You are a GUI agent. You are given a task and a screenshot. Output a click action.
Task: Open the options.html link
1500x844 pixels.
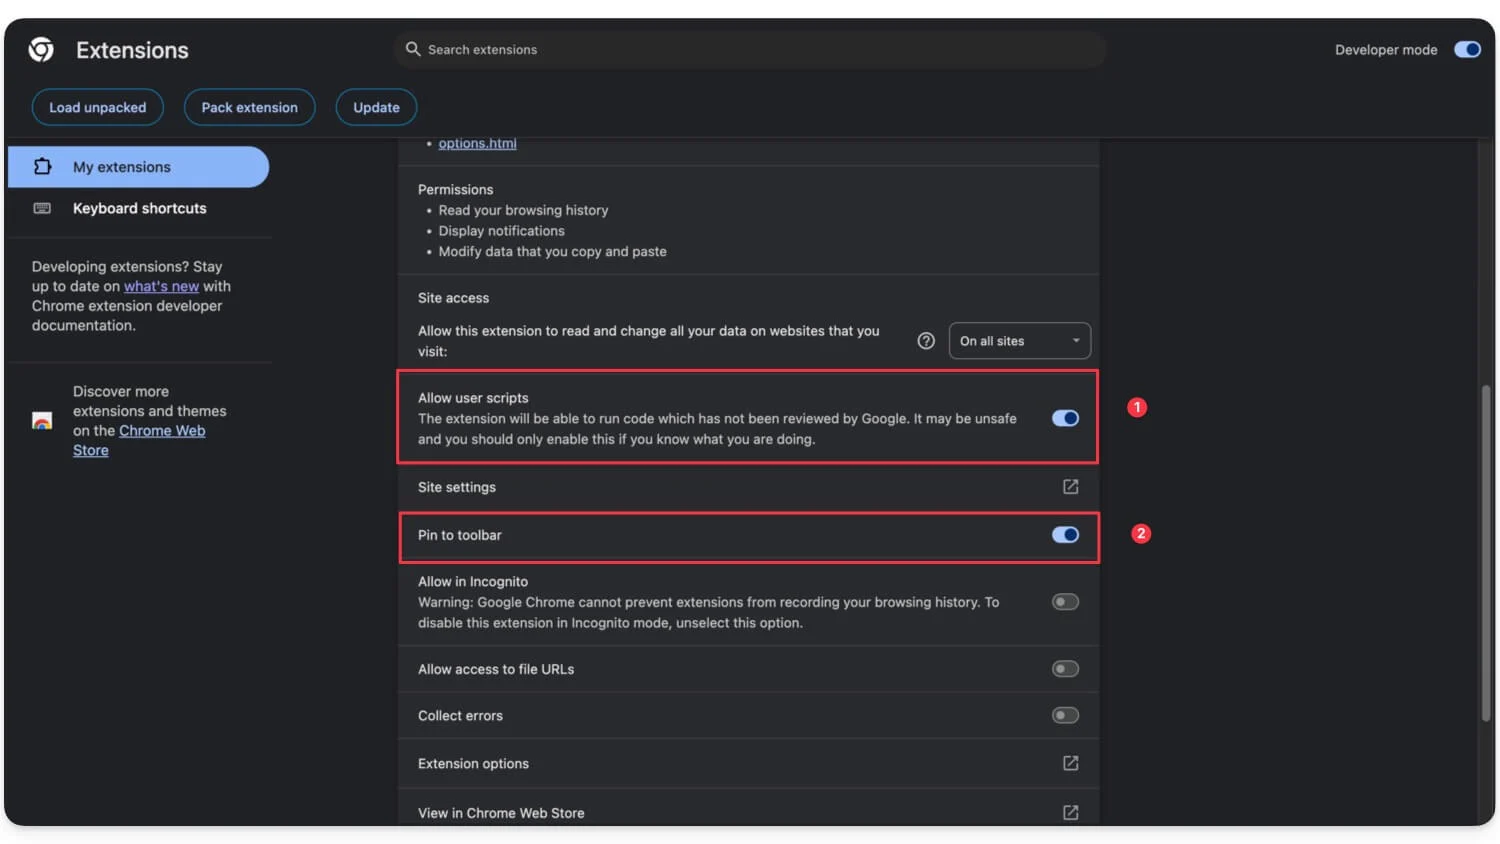tap(477, 142)
